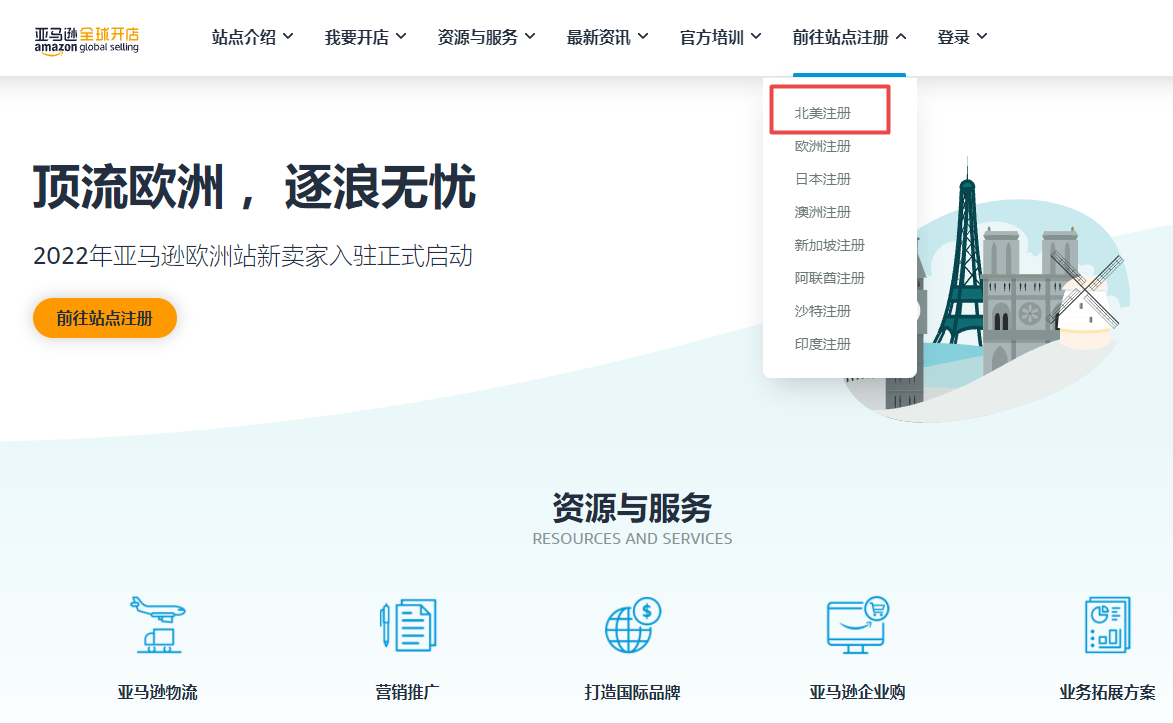1173x723 pixels.
Task: Expand the 我要开店 chevron
Action: coord(401,36)
